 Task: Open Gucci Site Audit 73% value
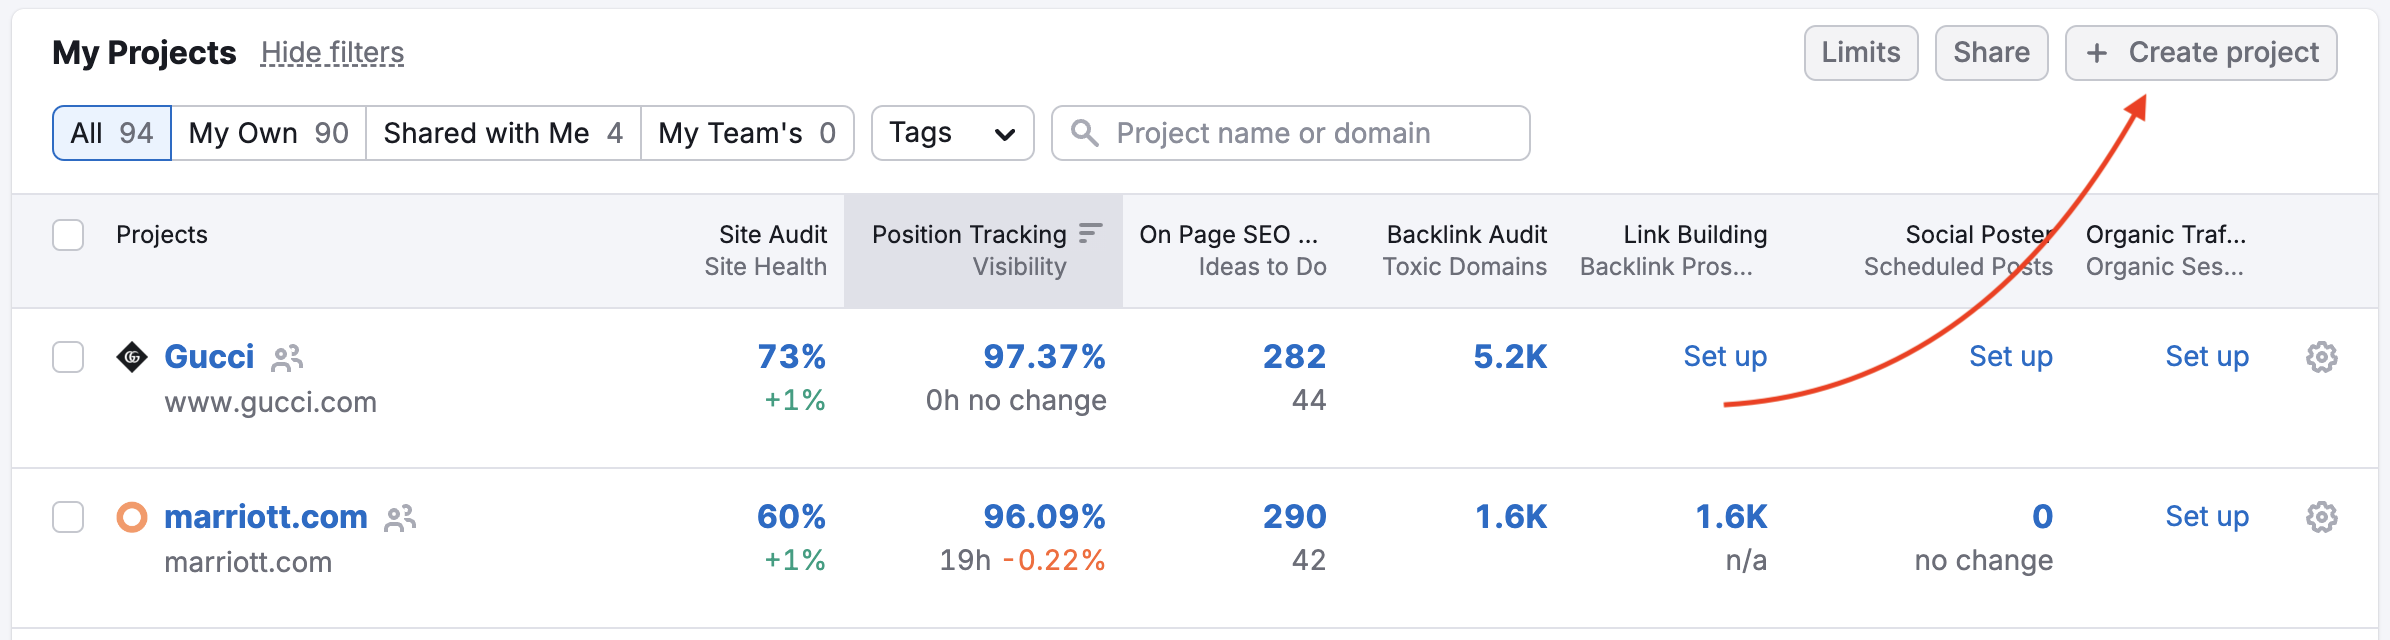tap(791, 357)
